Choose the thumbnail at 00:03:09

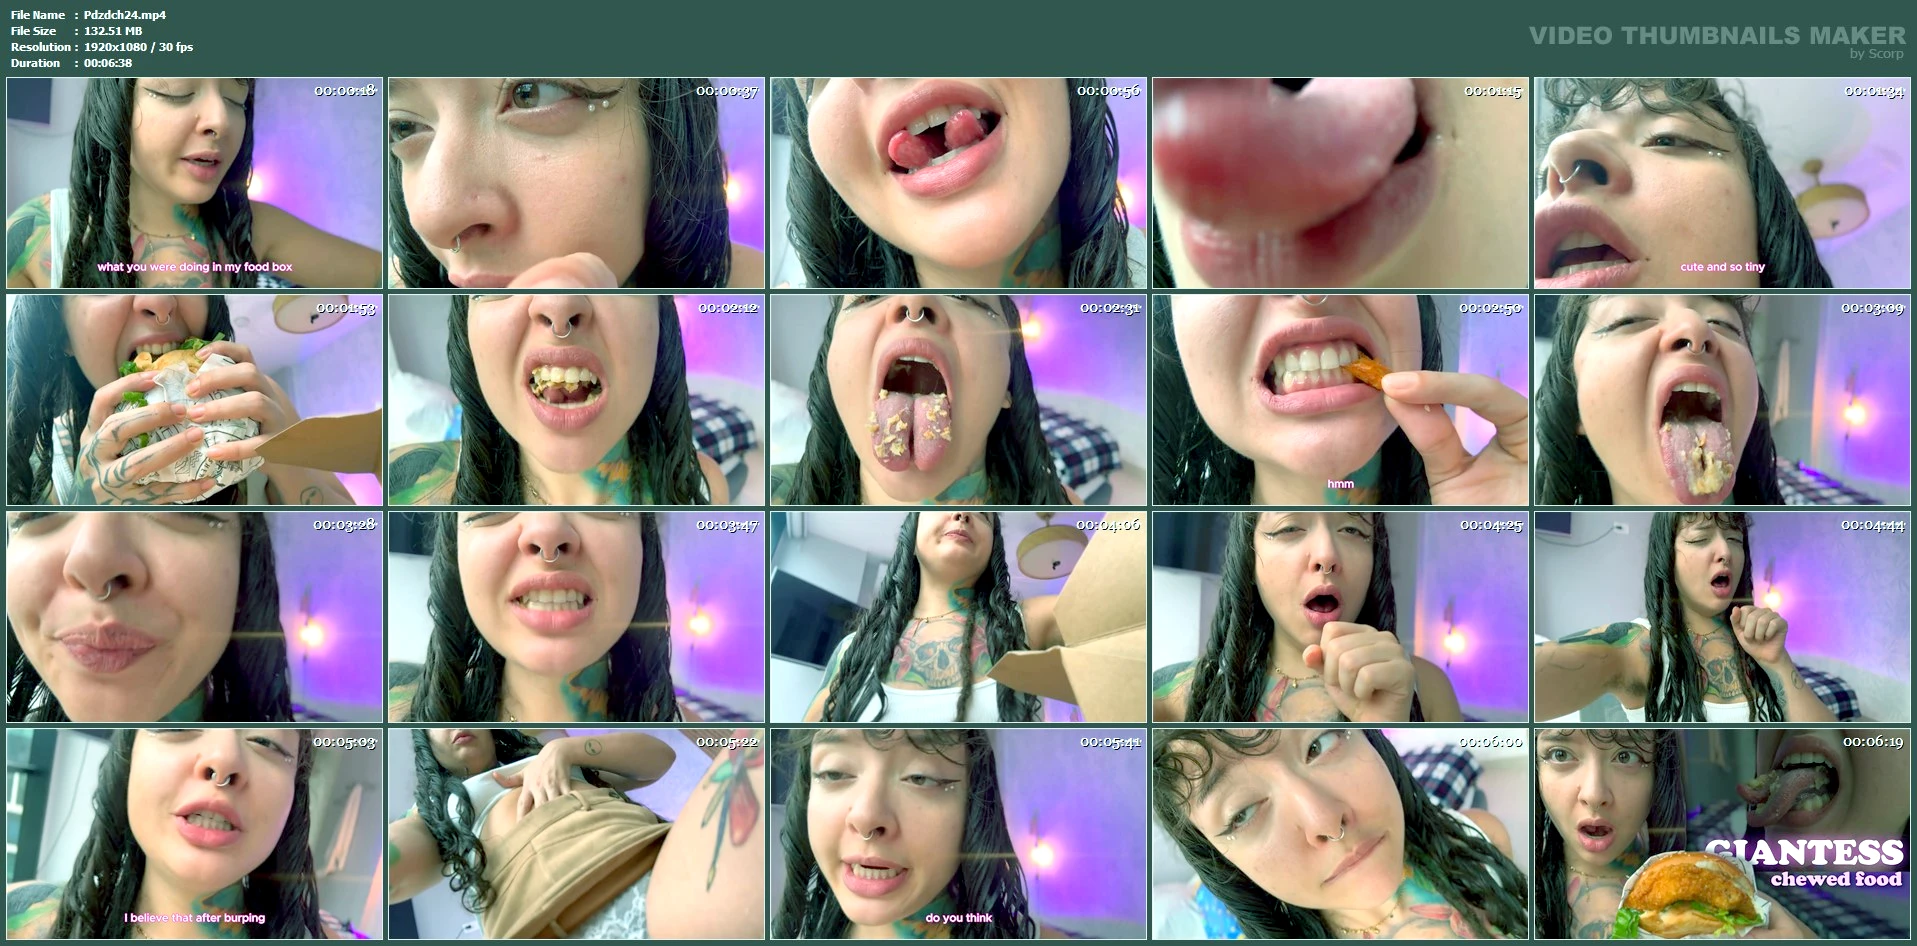(x=1722, y=400)
